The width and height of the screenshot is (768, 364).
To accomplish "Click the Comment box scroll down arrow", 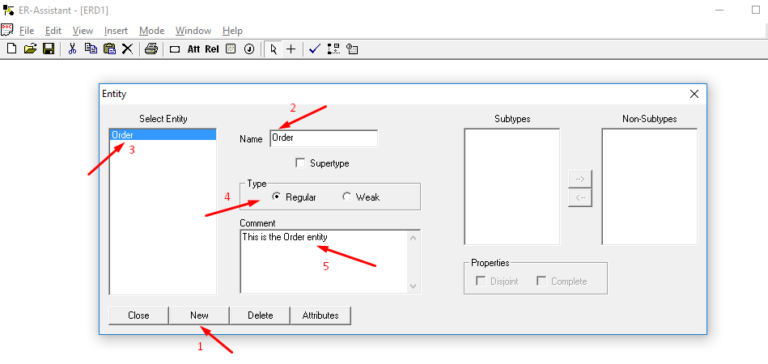I will 413,286.
